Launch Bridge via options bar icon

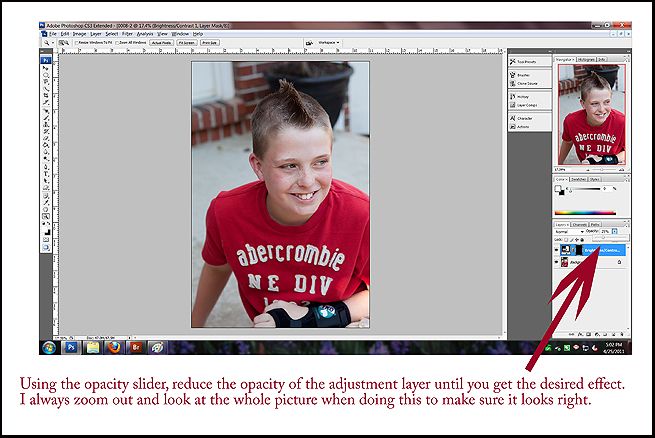point(309,43)
